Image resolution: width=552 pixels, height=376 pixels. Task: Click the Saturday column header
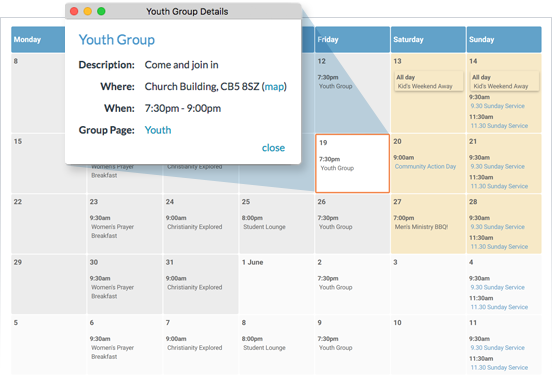click(x=428, y=39)
